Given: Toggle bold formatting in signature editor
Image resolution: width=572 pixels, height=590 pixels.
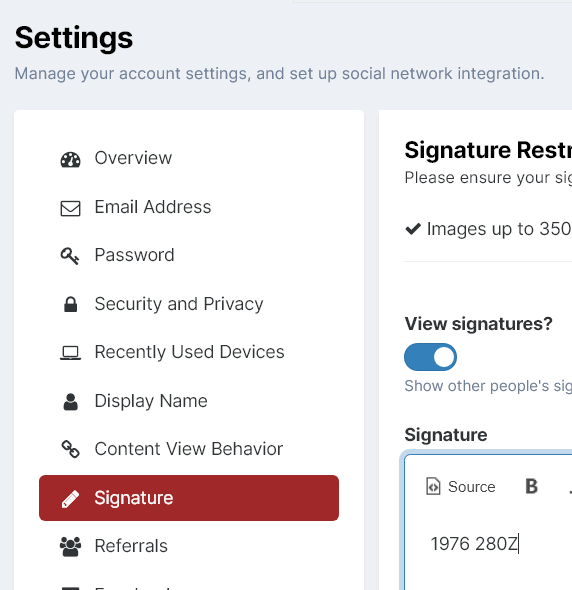Looking at the screenshot, I should (531, 486).
